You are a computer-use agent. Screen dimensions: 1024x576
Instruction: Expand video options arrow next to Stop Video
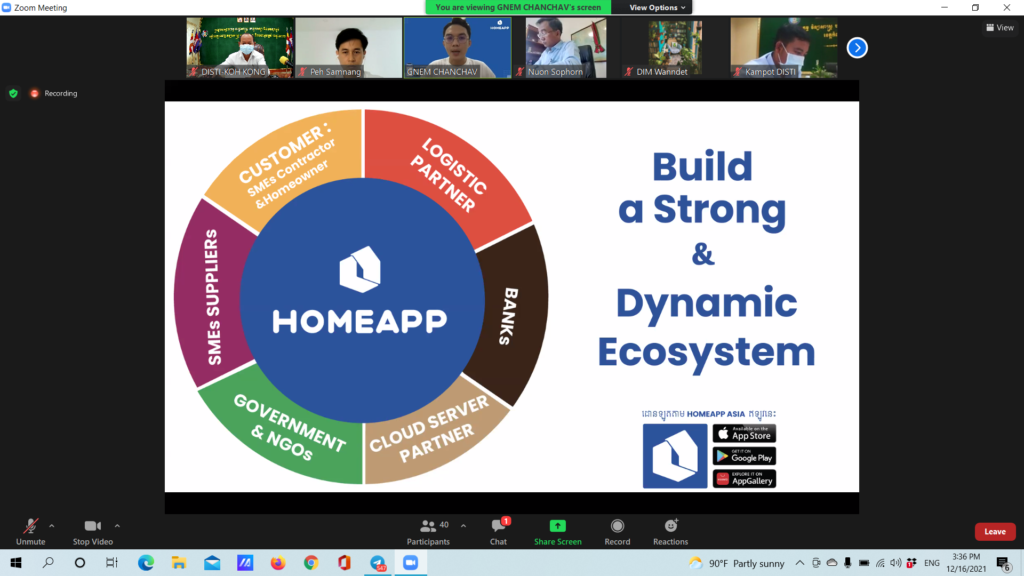click(x=117, y=525)
